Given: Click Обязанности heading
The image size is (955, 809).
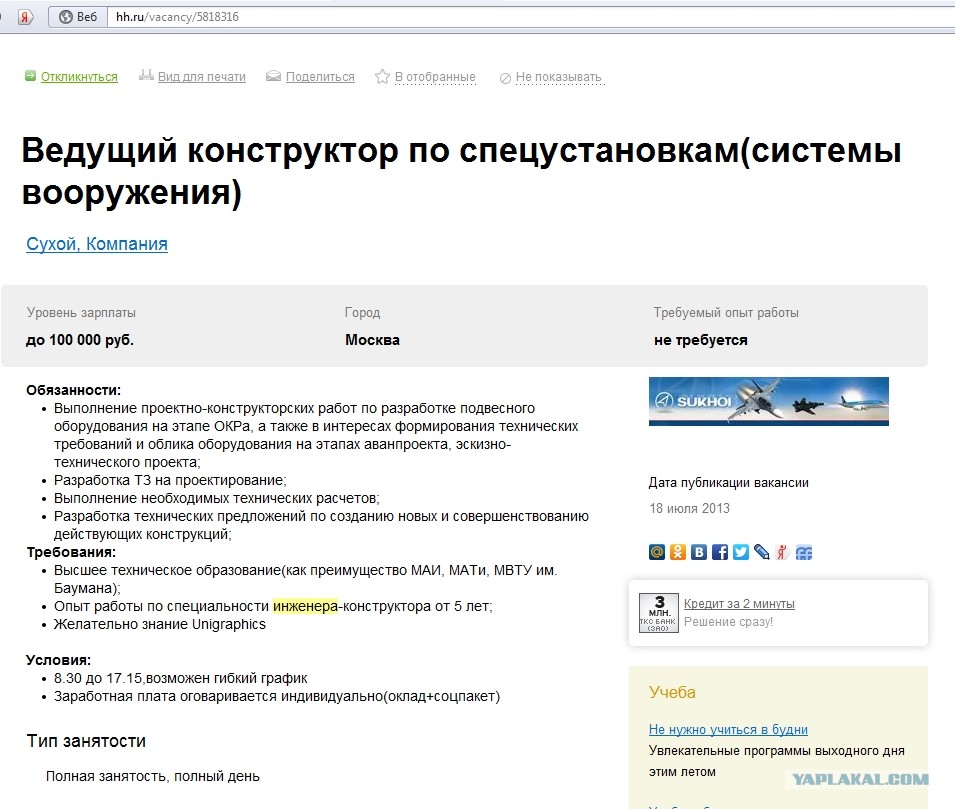Looking at the screenshot, I should click(x=73, y=390).
